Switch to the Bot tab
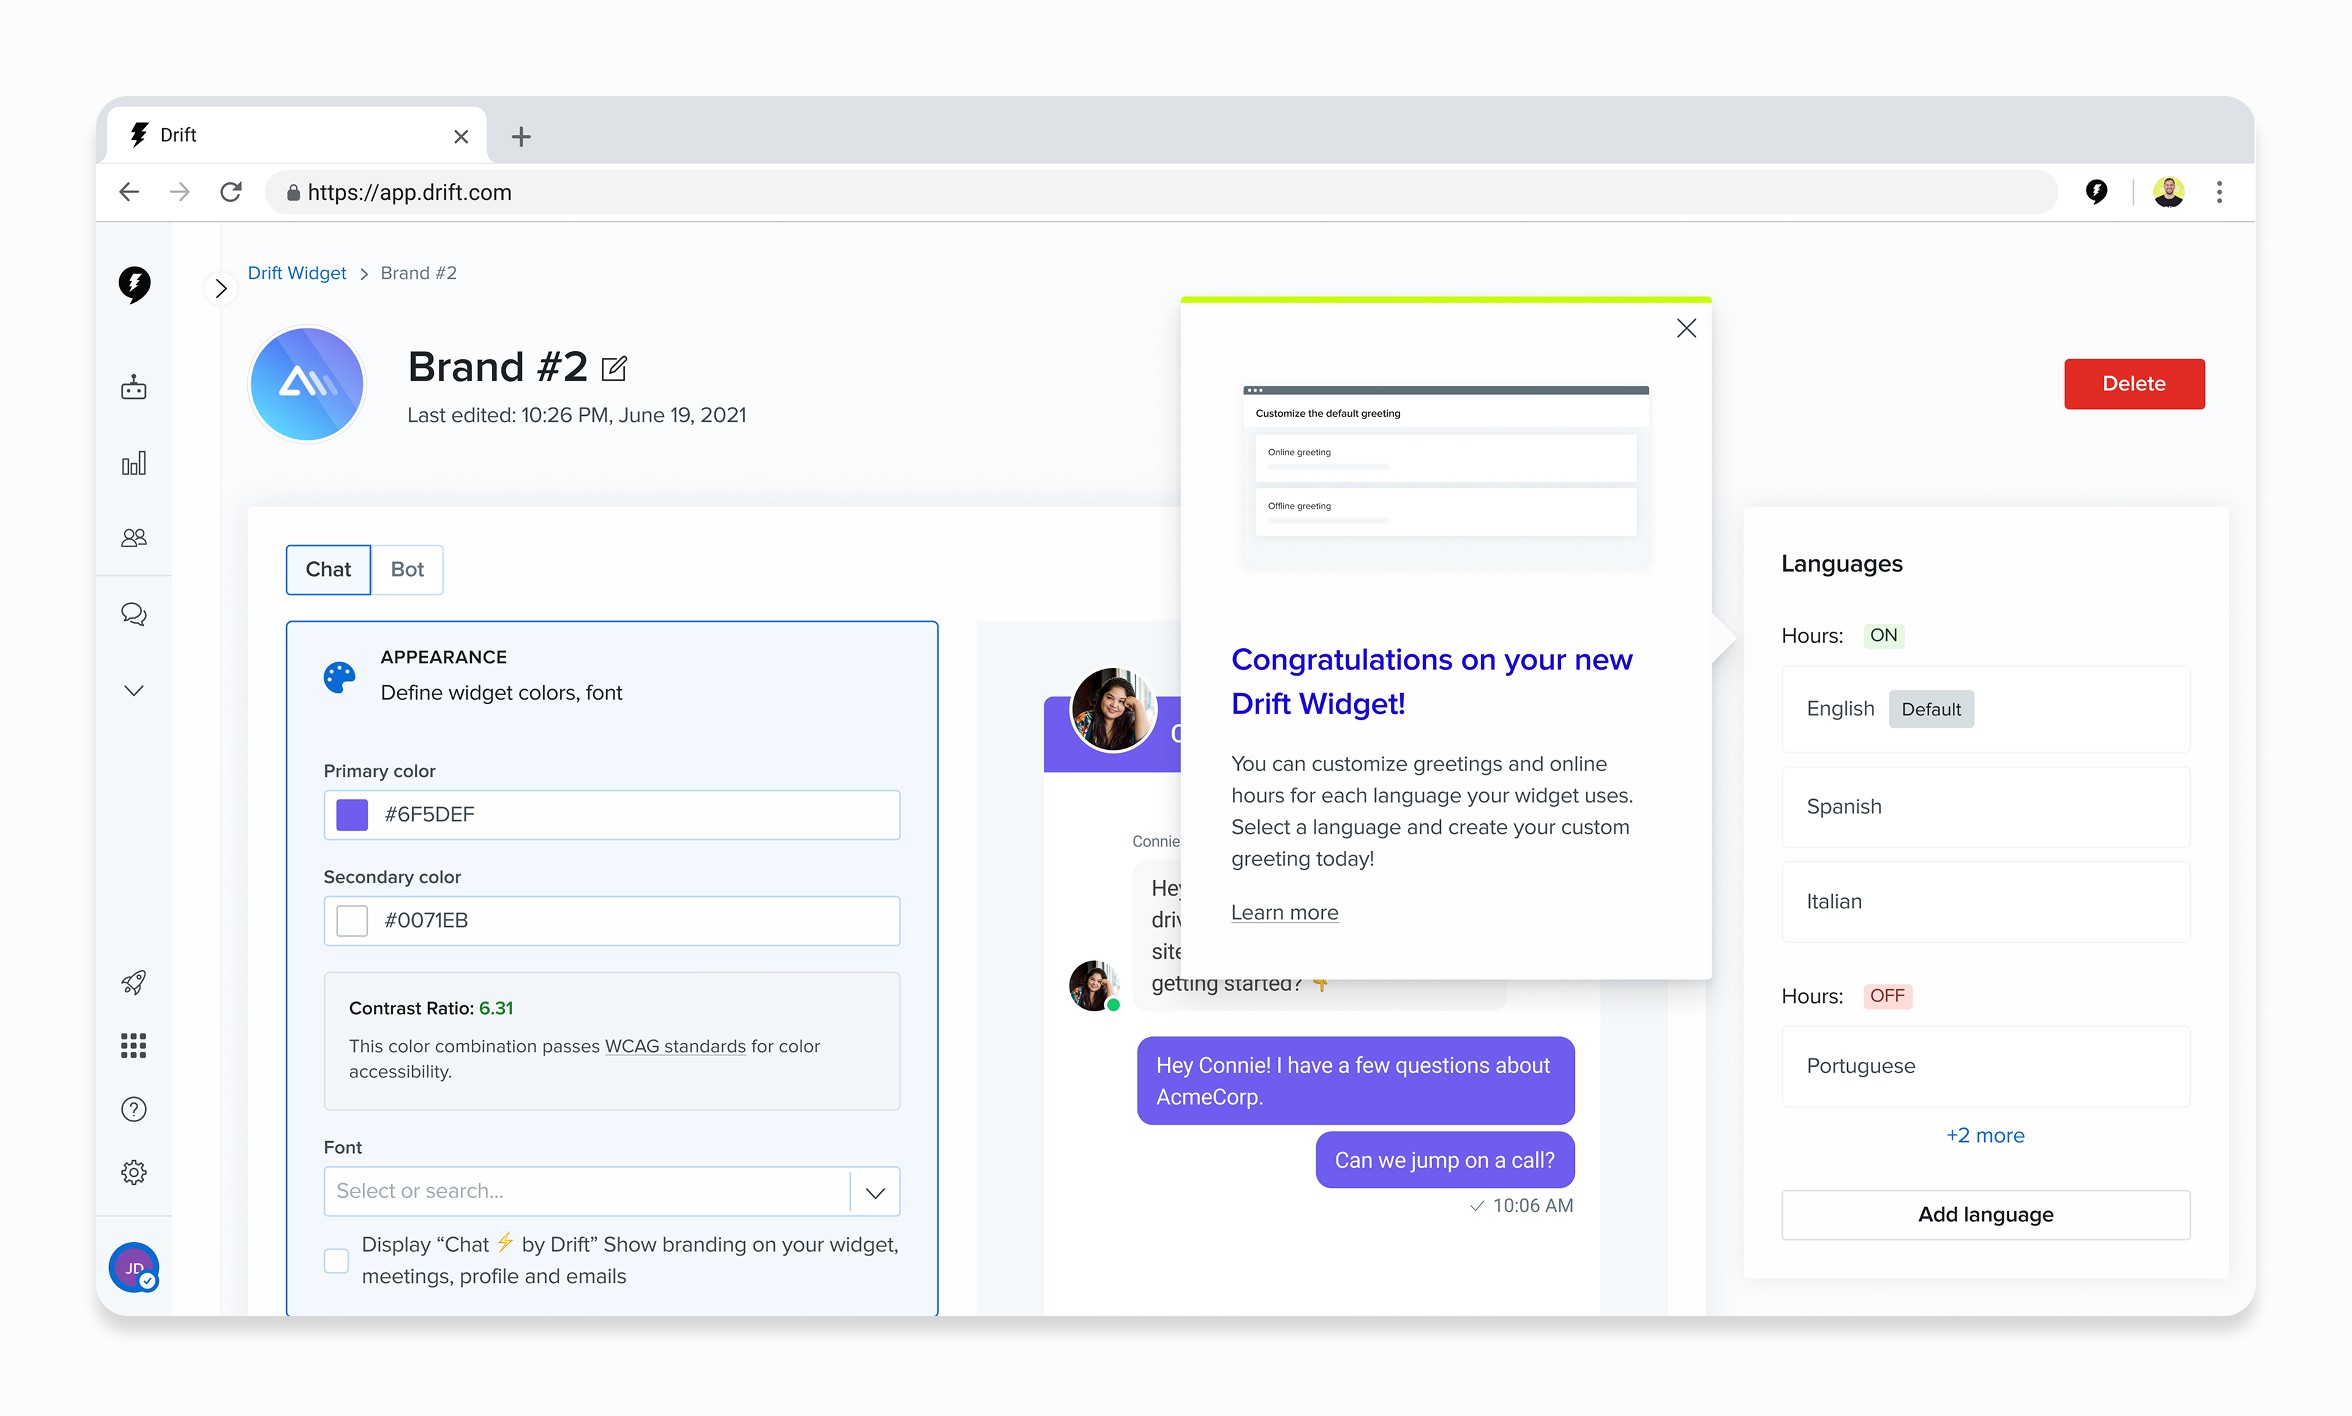 (407, 570)
